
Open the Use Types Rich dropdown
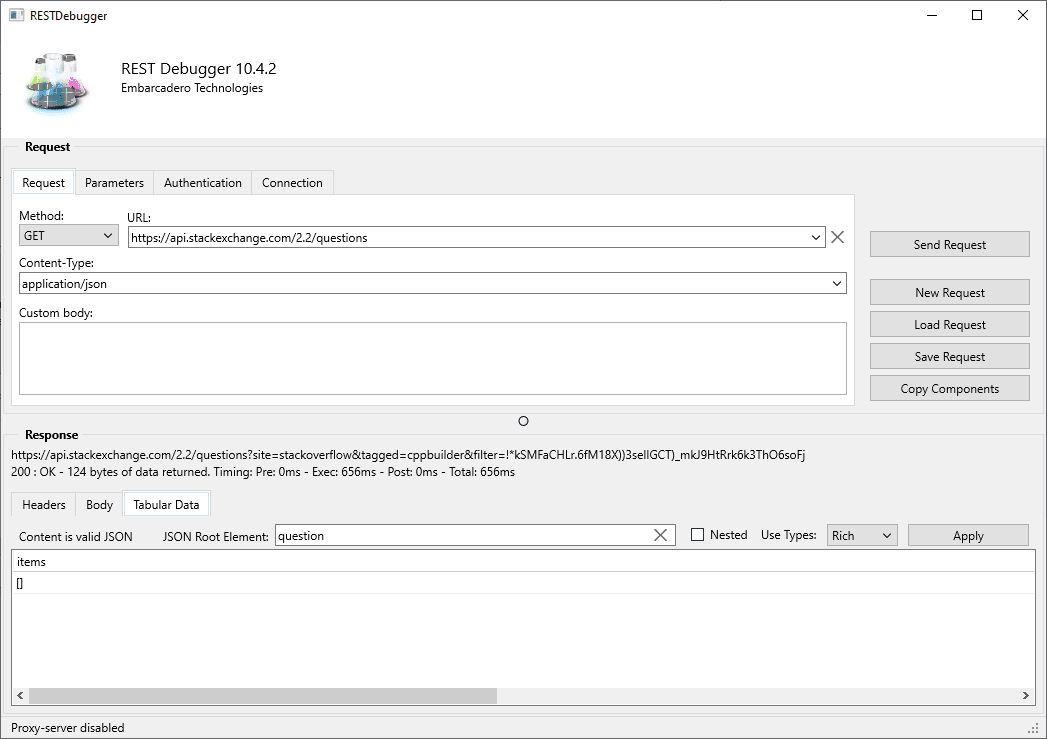(x=862, y=535)
